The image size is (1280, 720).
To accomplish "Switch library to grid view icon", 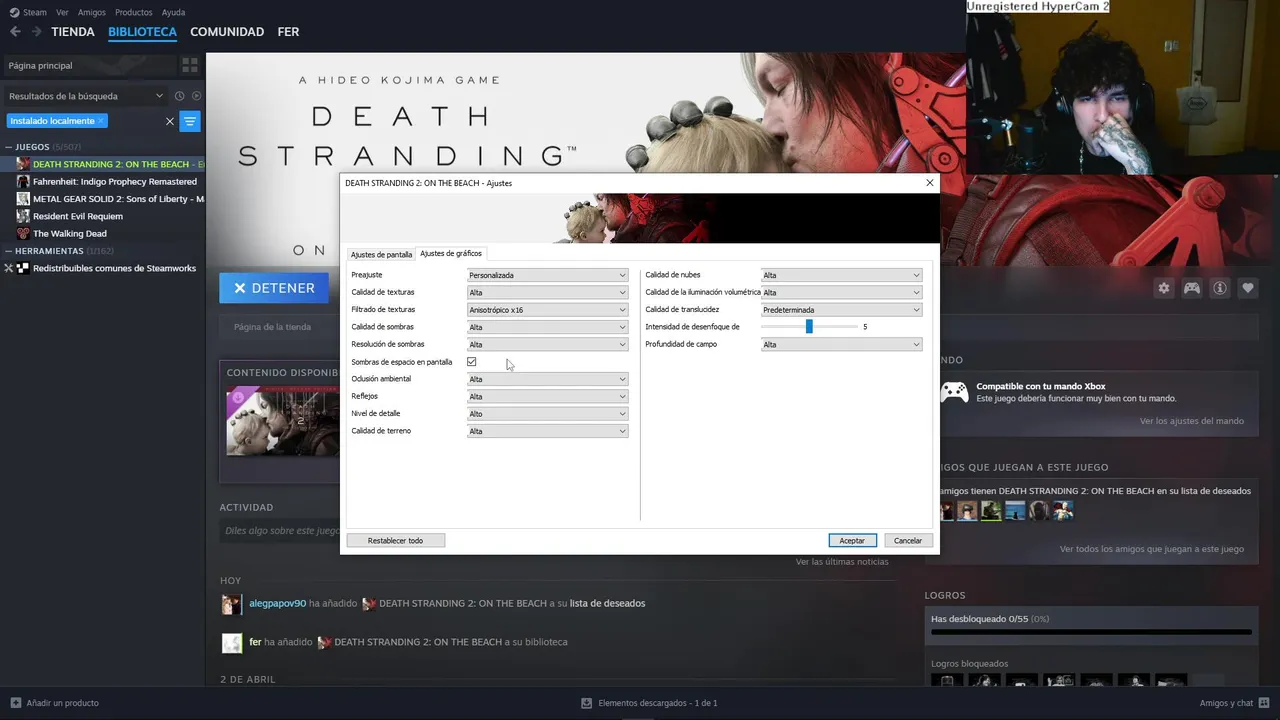I will coord(190,65).
